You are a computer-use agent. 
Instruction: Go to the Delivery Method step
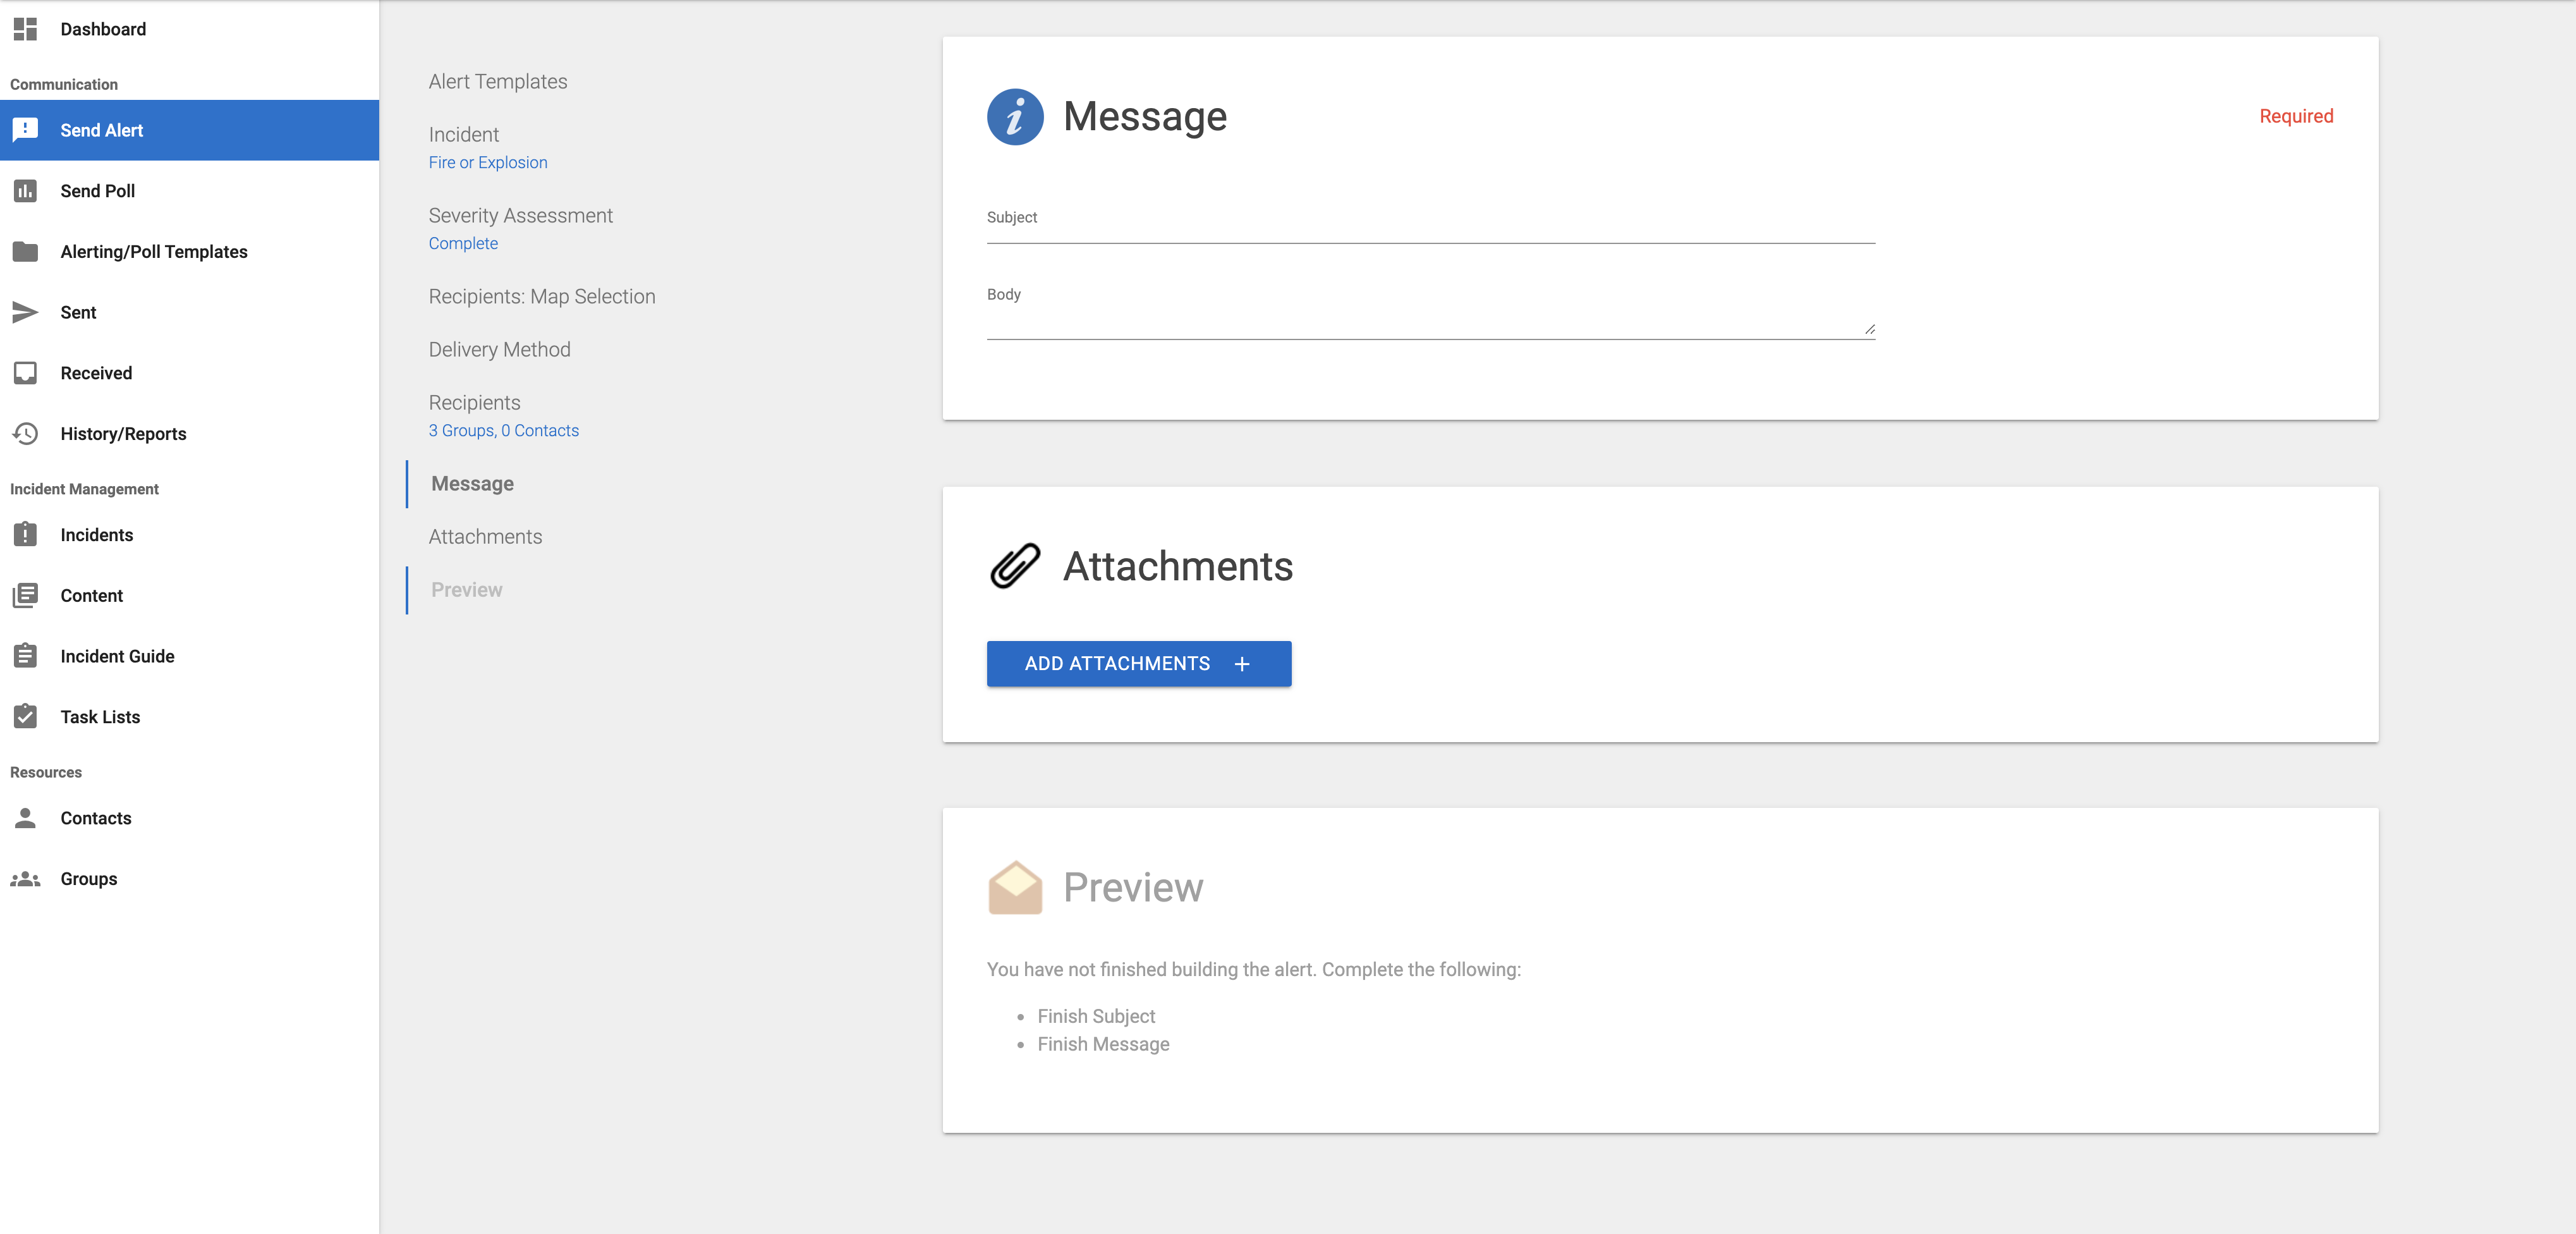(x=499, y=349)
